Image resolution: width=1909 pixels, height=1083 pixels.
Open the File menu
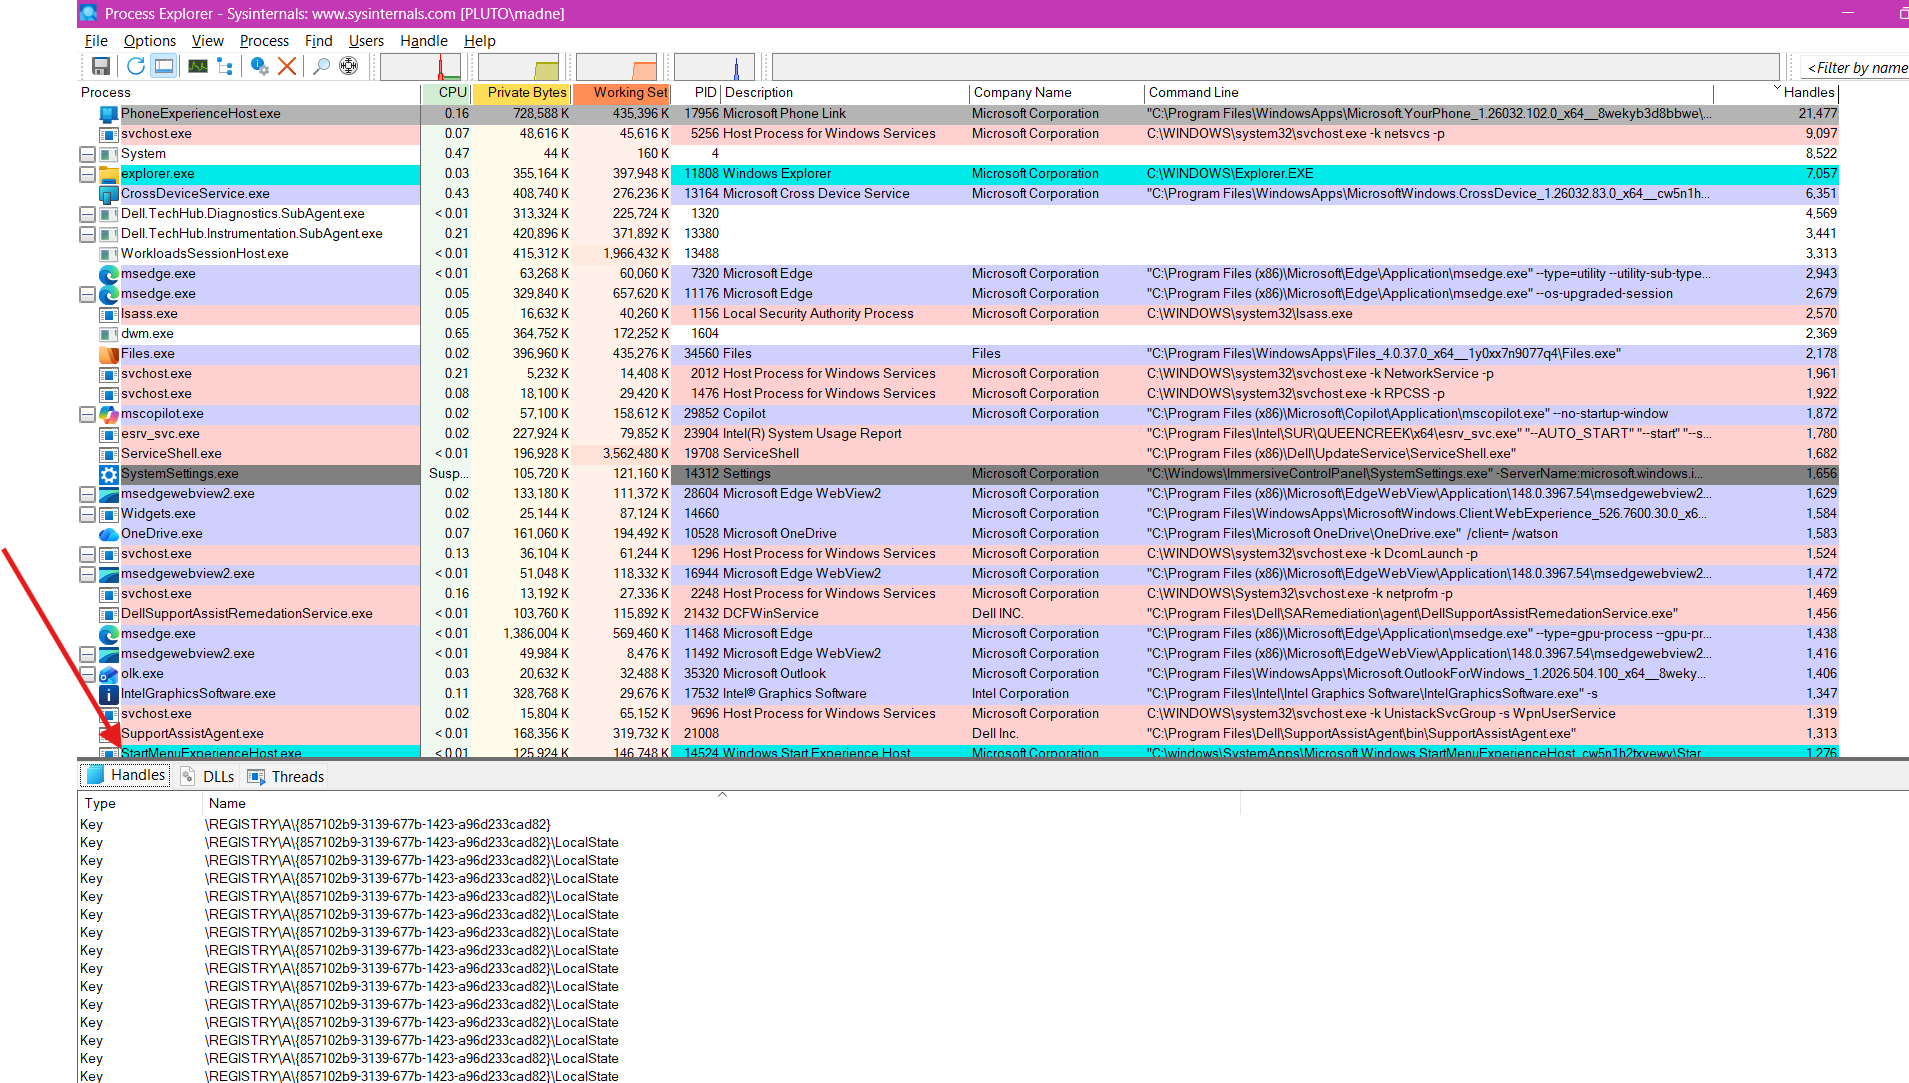tap(96, 41)
